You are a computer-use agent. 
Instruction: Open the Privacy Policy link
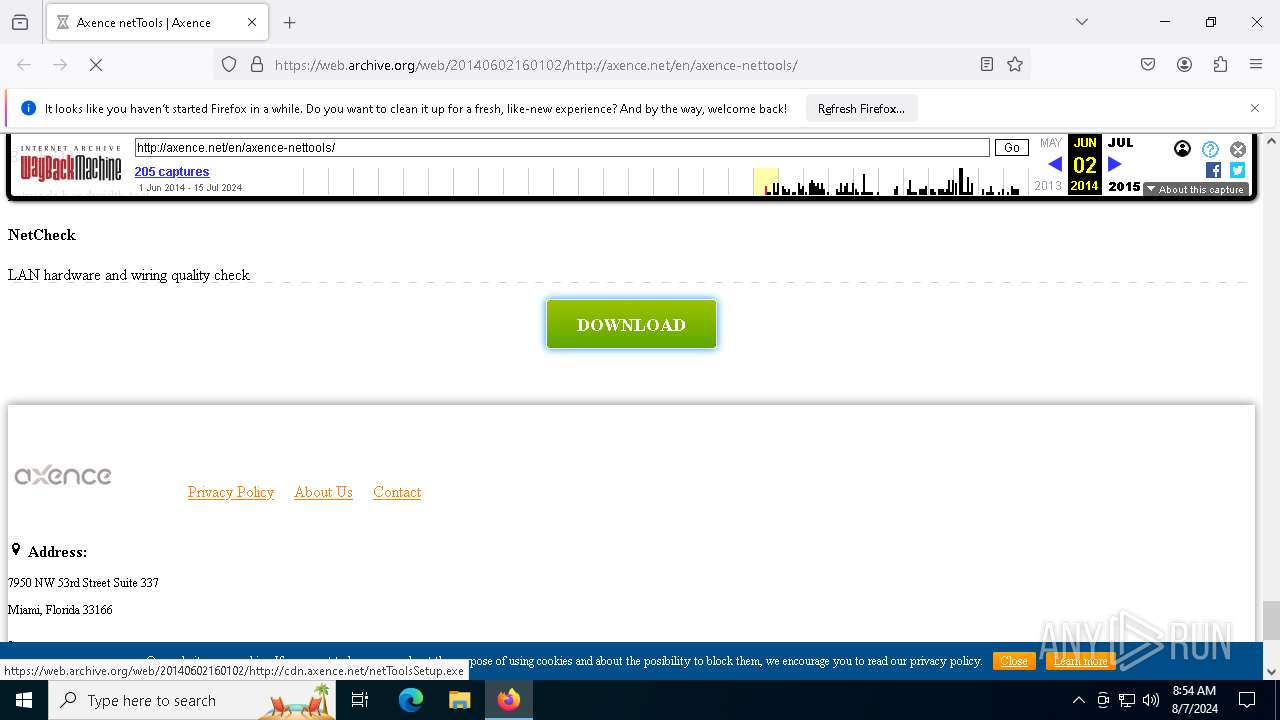click(x=231, y=492)
